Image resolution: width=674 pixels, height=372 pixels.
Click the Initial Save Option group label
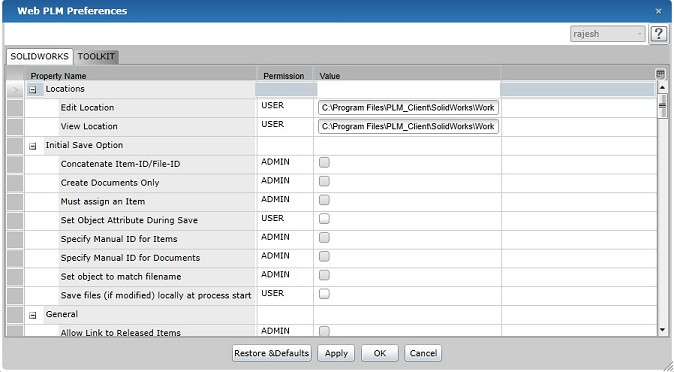coord(84,145)
